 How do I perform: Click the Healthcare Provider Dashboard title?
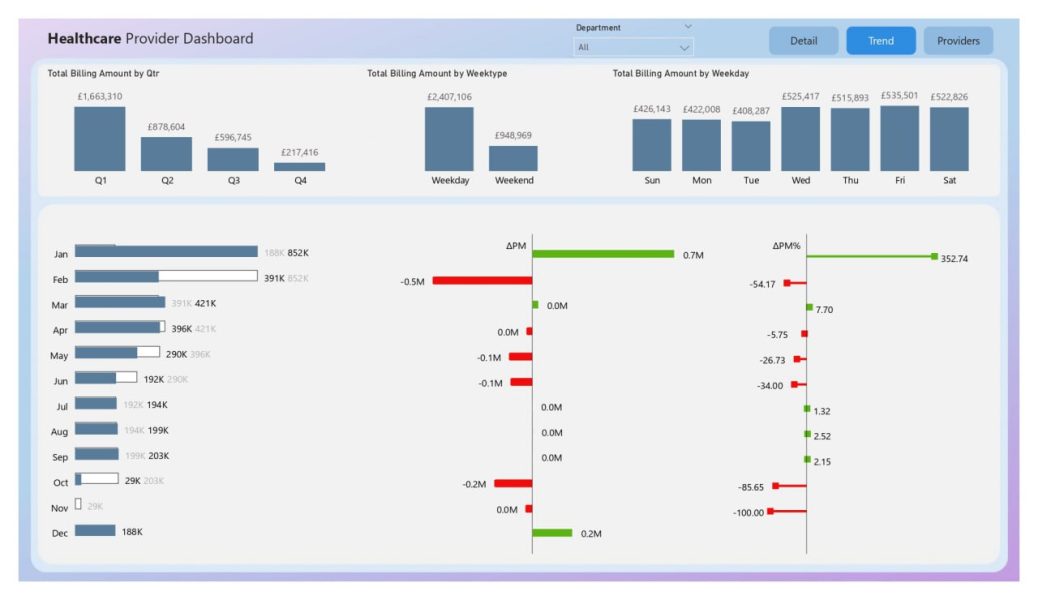pos(150,39)
